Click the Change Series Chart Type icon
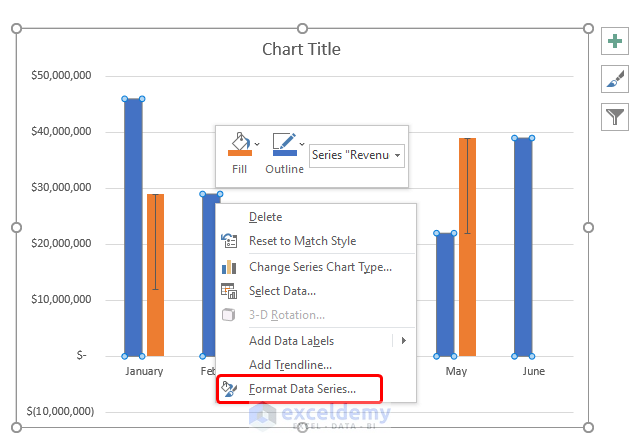 click(229, 267)
